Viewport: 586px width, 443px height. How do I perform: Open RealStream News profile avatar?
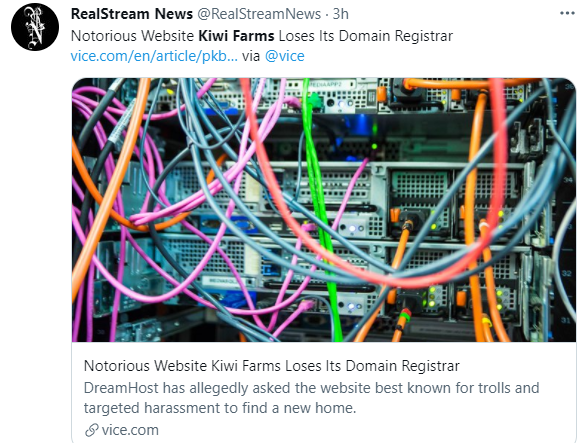35,27
